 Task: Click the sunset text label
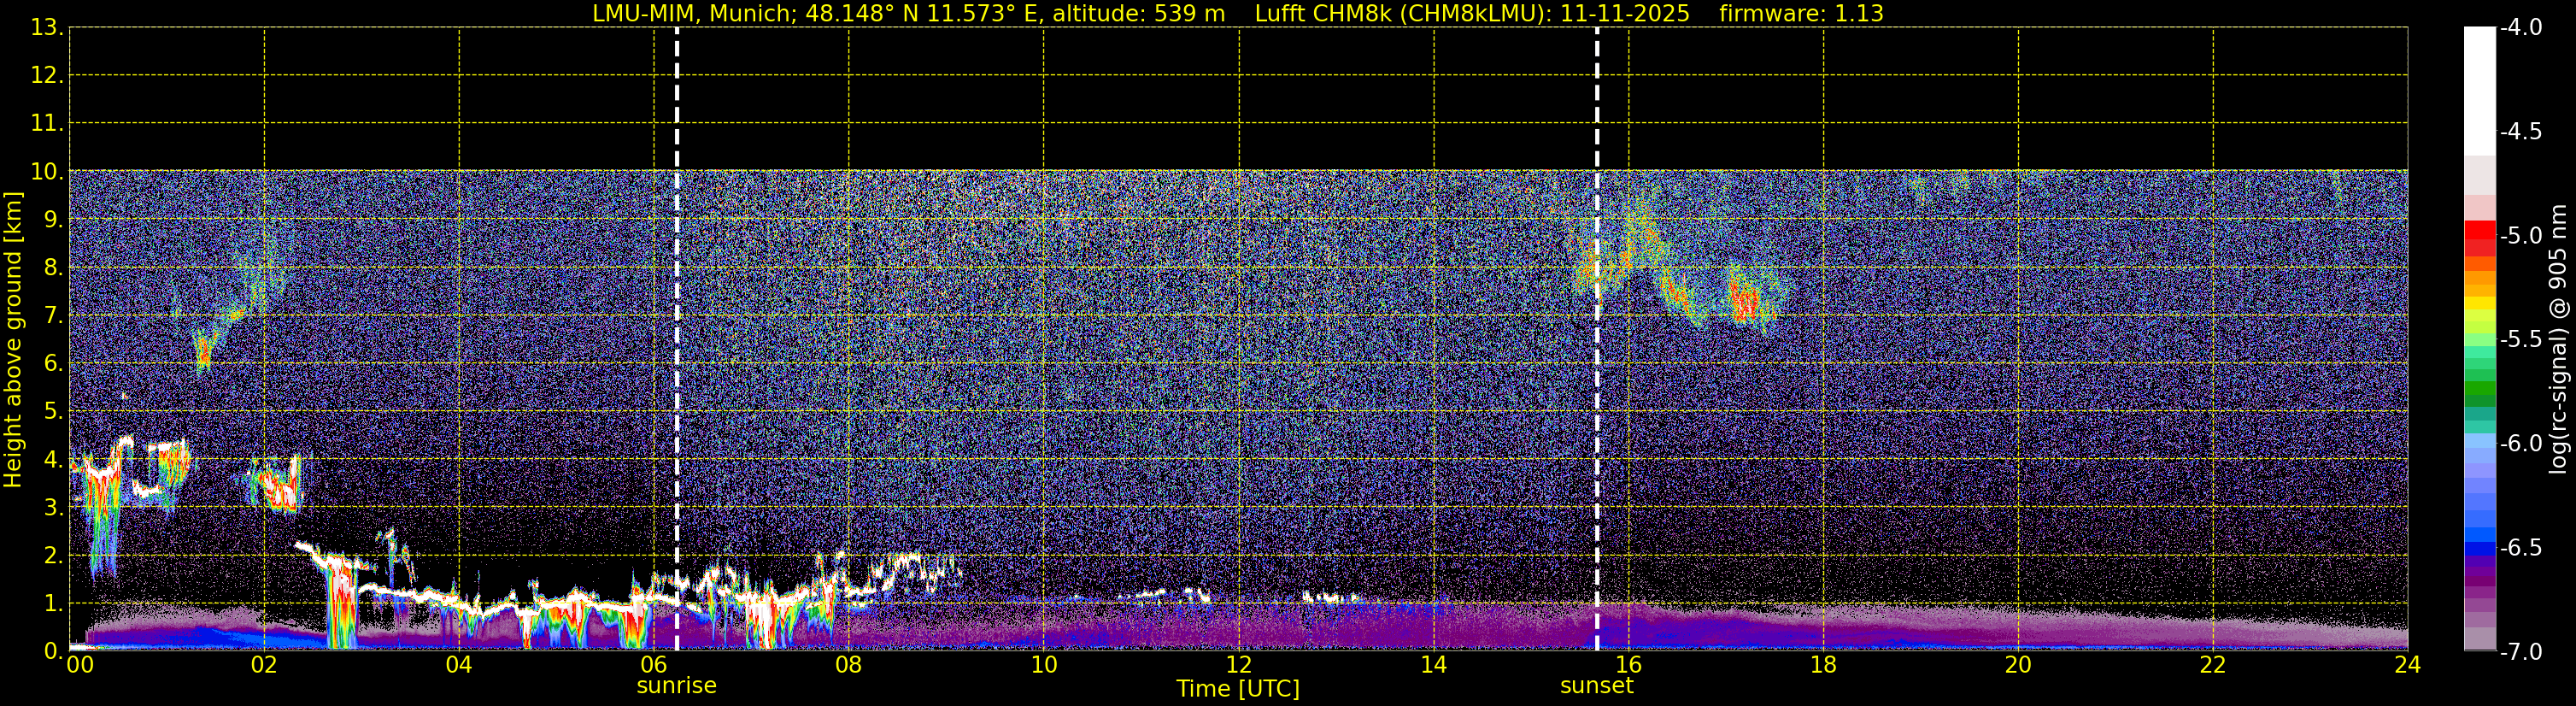click(x=1597, y=686)
